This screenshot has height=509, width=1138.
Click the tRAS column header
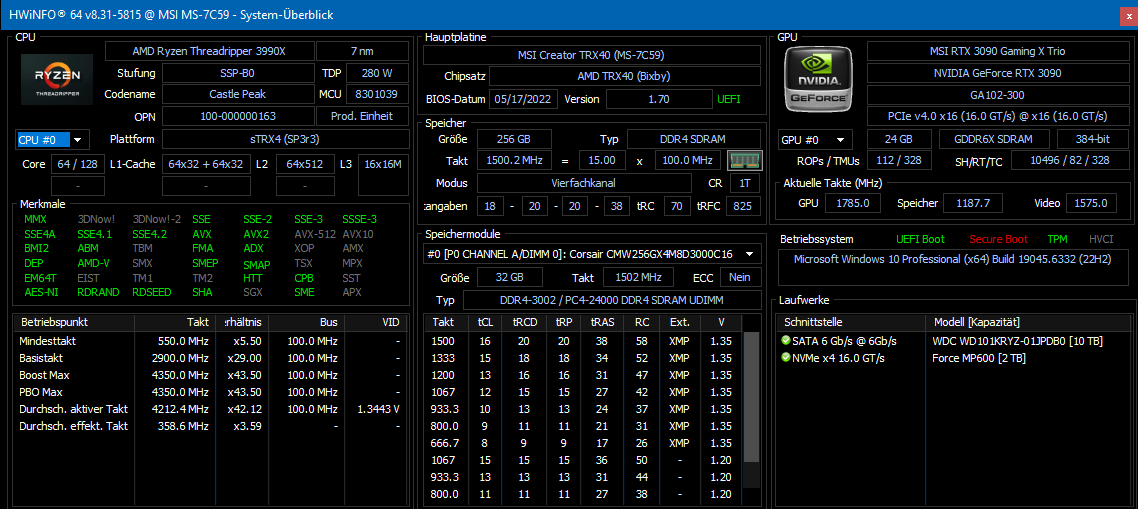click(601, 322)
